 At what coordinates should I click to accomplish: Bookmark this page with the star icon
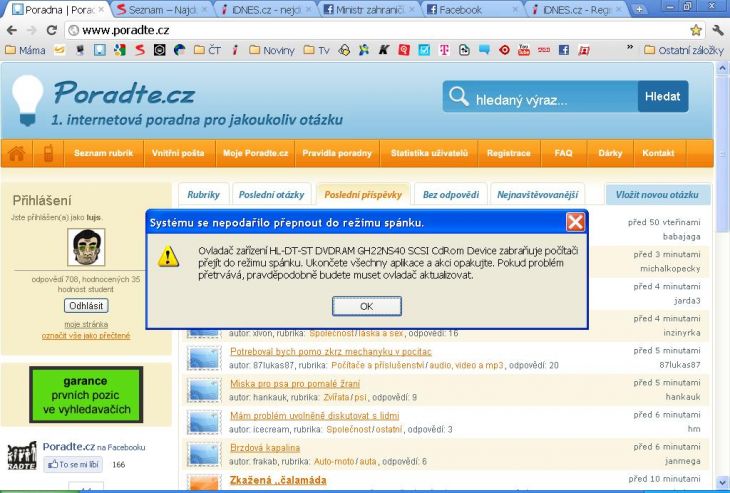(696, 31)
